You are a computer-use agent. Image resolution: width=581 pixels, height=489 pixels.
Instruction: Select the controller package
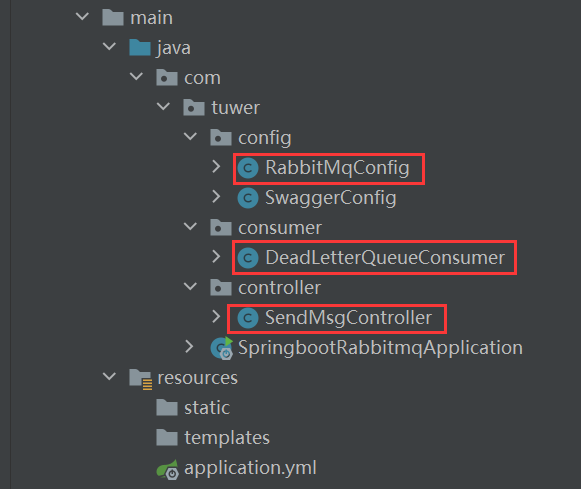click(x=279, y=288)
